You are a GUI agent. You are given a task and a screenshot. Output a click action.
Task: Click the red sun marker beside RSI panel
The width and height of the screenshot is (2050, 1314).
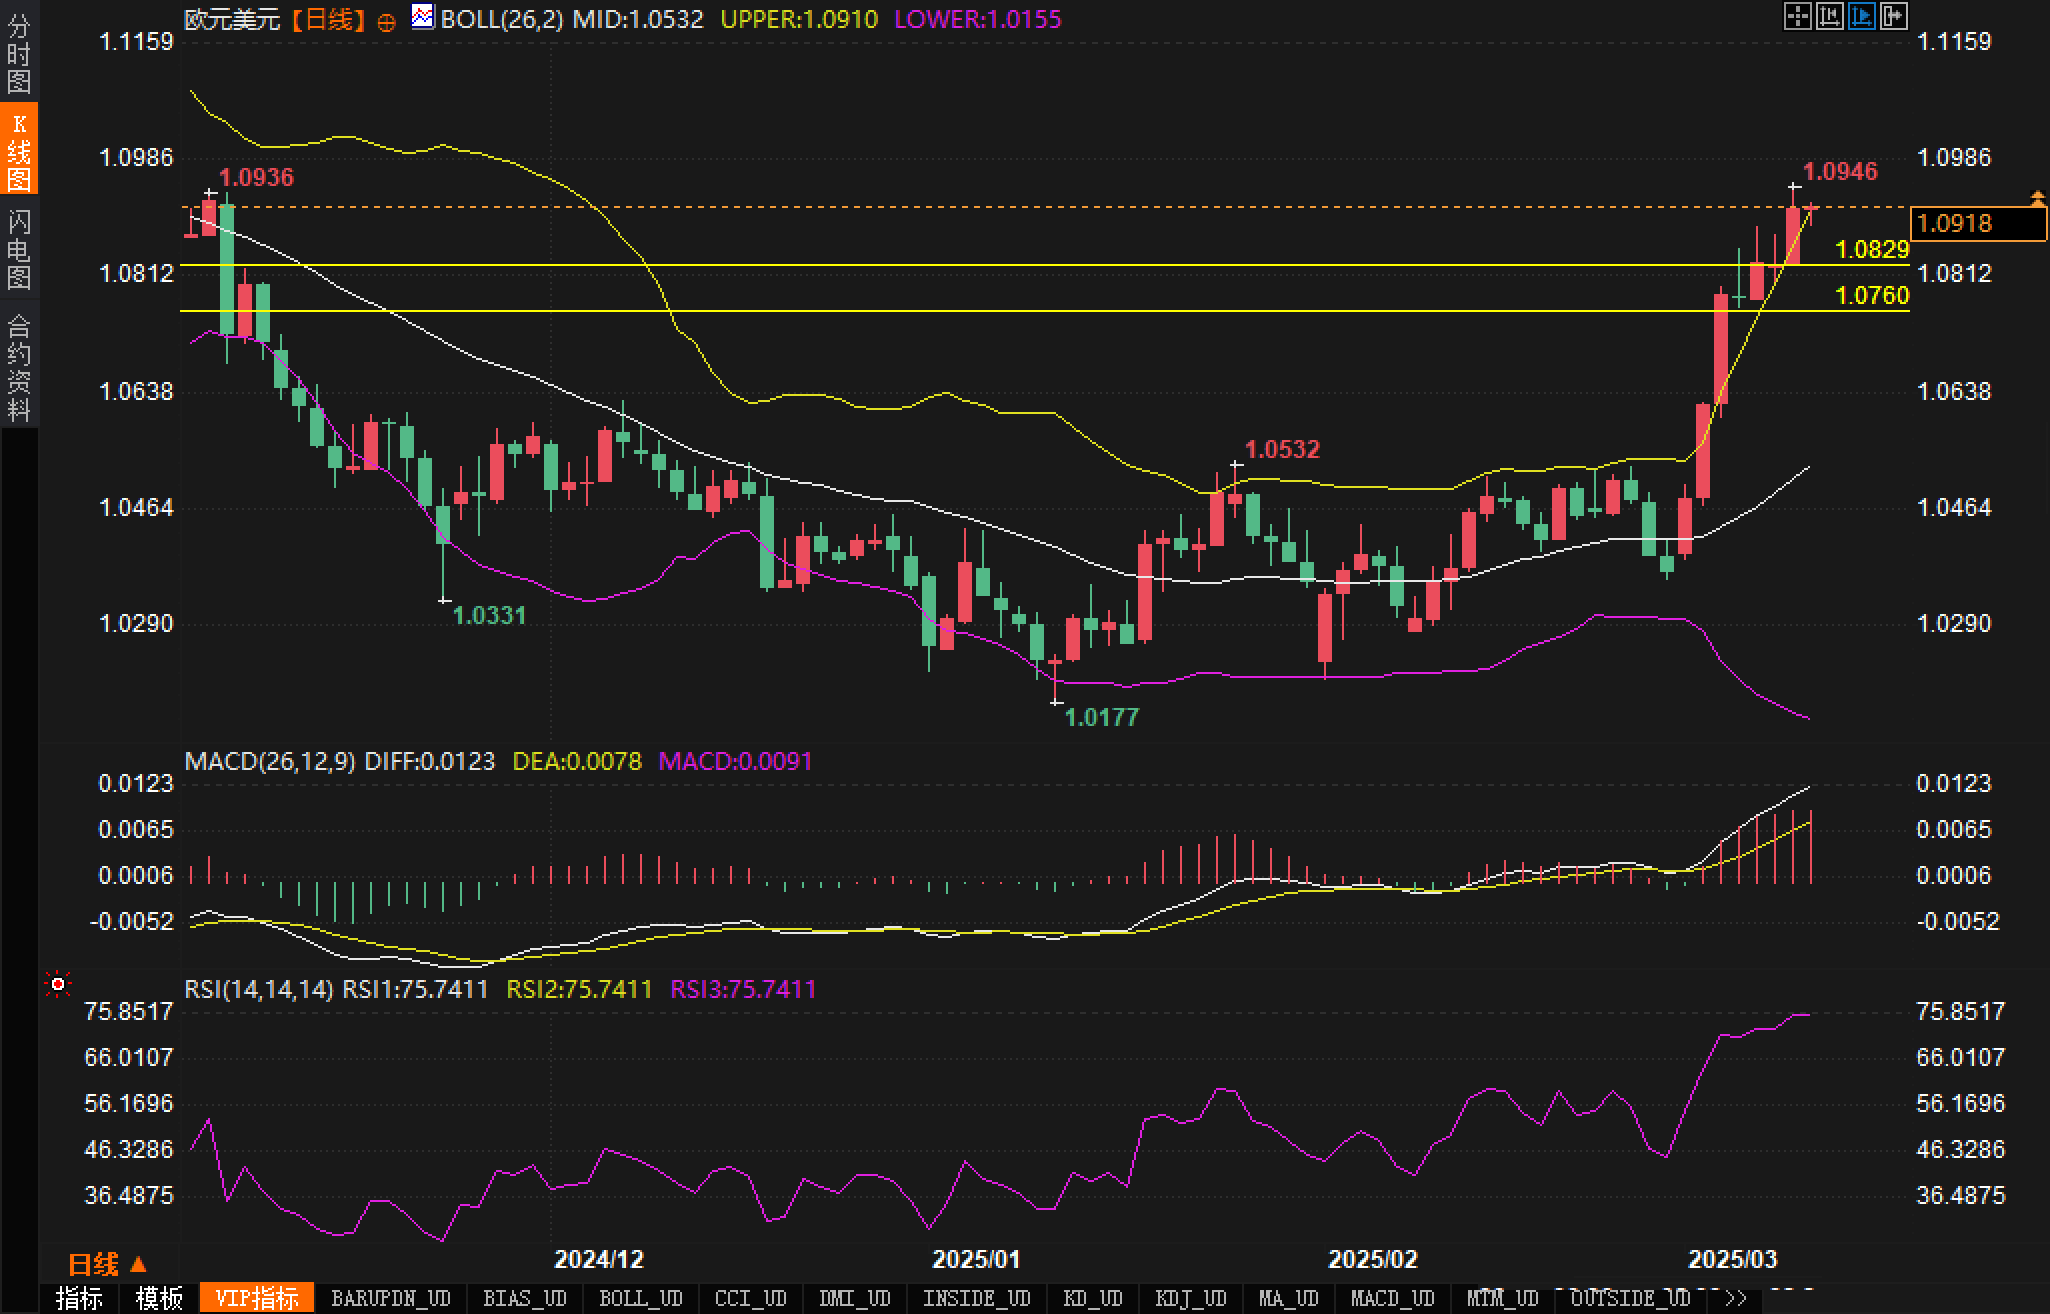coord(58,985)
